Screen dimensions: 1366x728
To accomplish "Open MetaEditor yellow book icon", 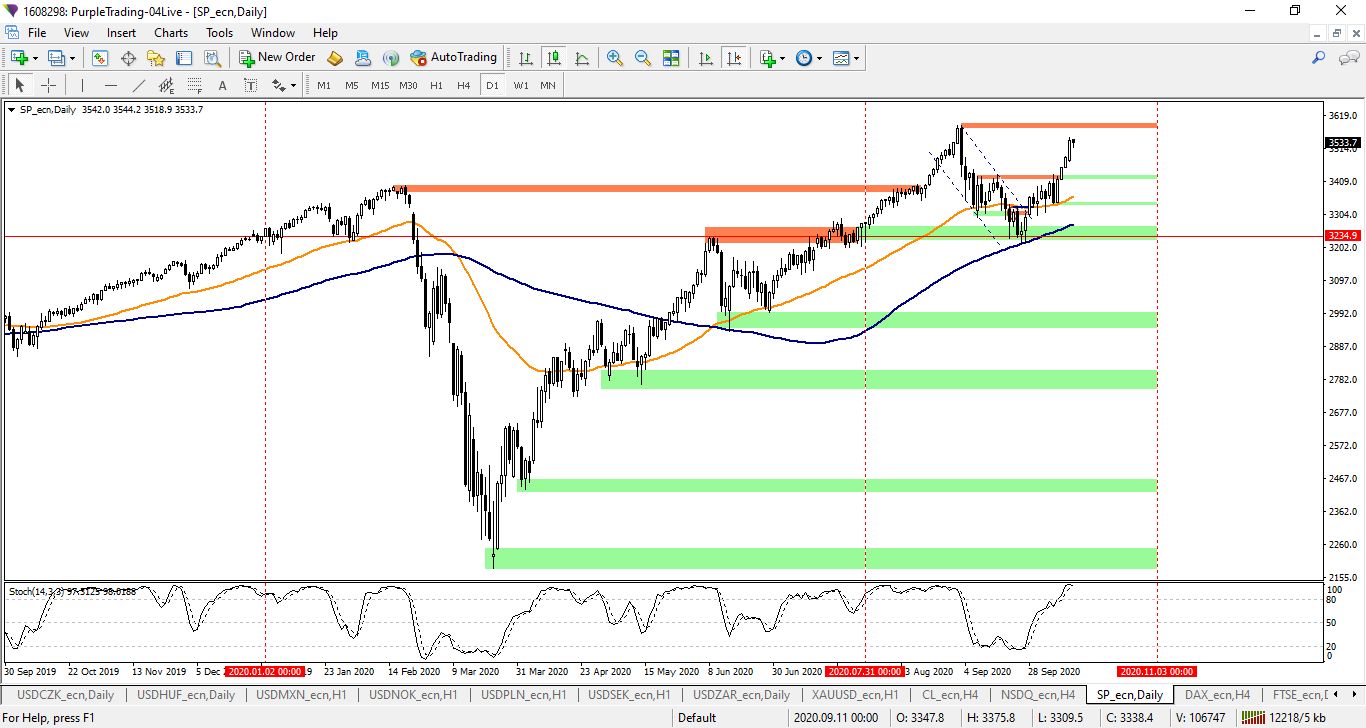I will pyautogui.click(x=335, y=58).
